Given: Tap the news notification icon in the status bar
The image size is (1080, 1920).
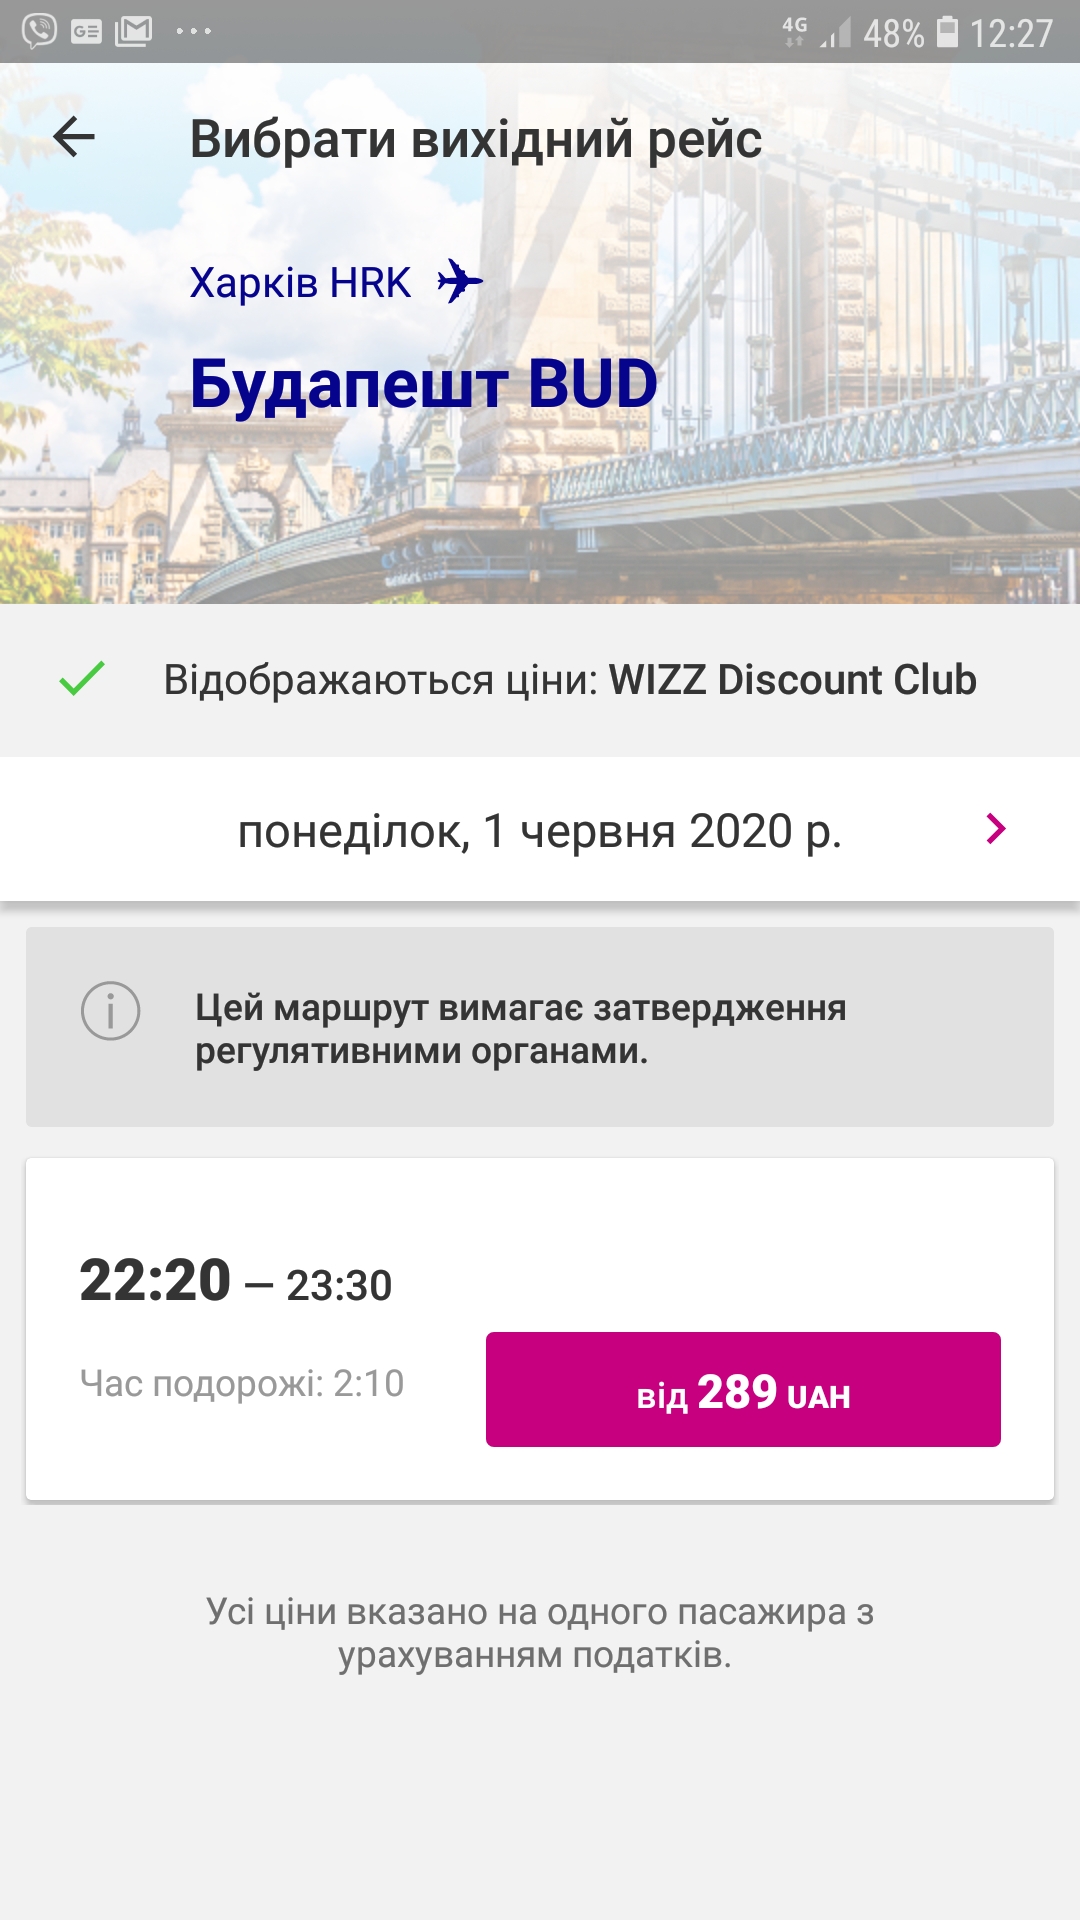Looking at the screenshot, I should pyautogui.click(x=86, y=31).
